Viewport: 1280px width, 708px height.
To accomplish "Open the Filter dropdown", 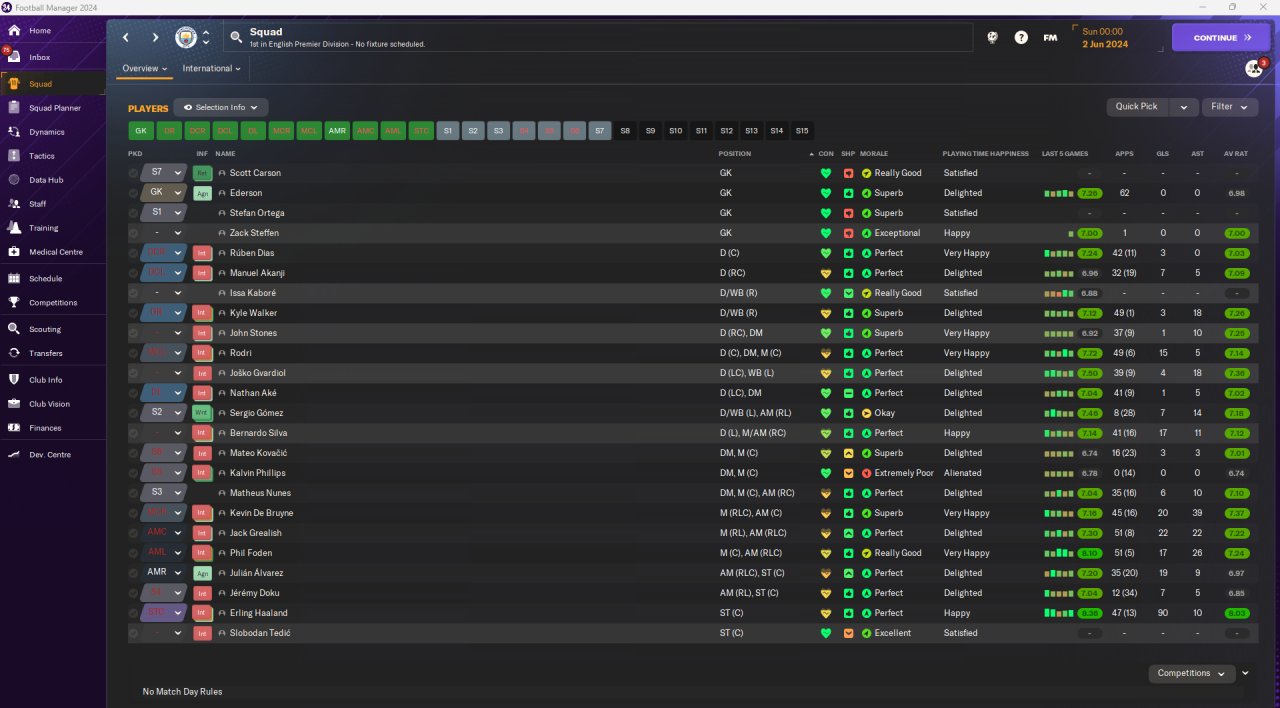I will [x=1230, y=107].
